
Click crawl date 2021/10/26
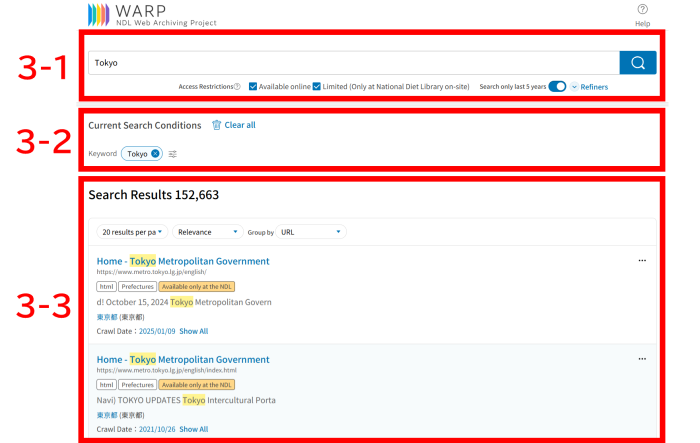pos(157,429)
